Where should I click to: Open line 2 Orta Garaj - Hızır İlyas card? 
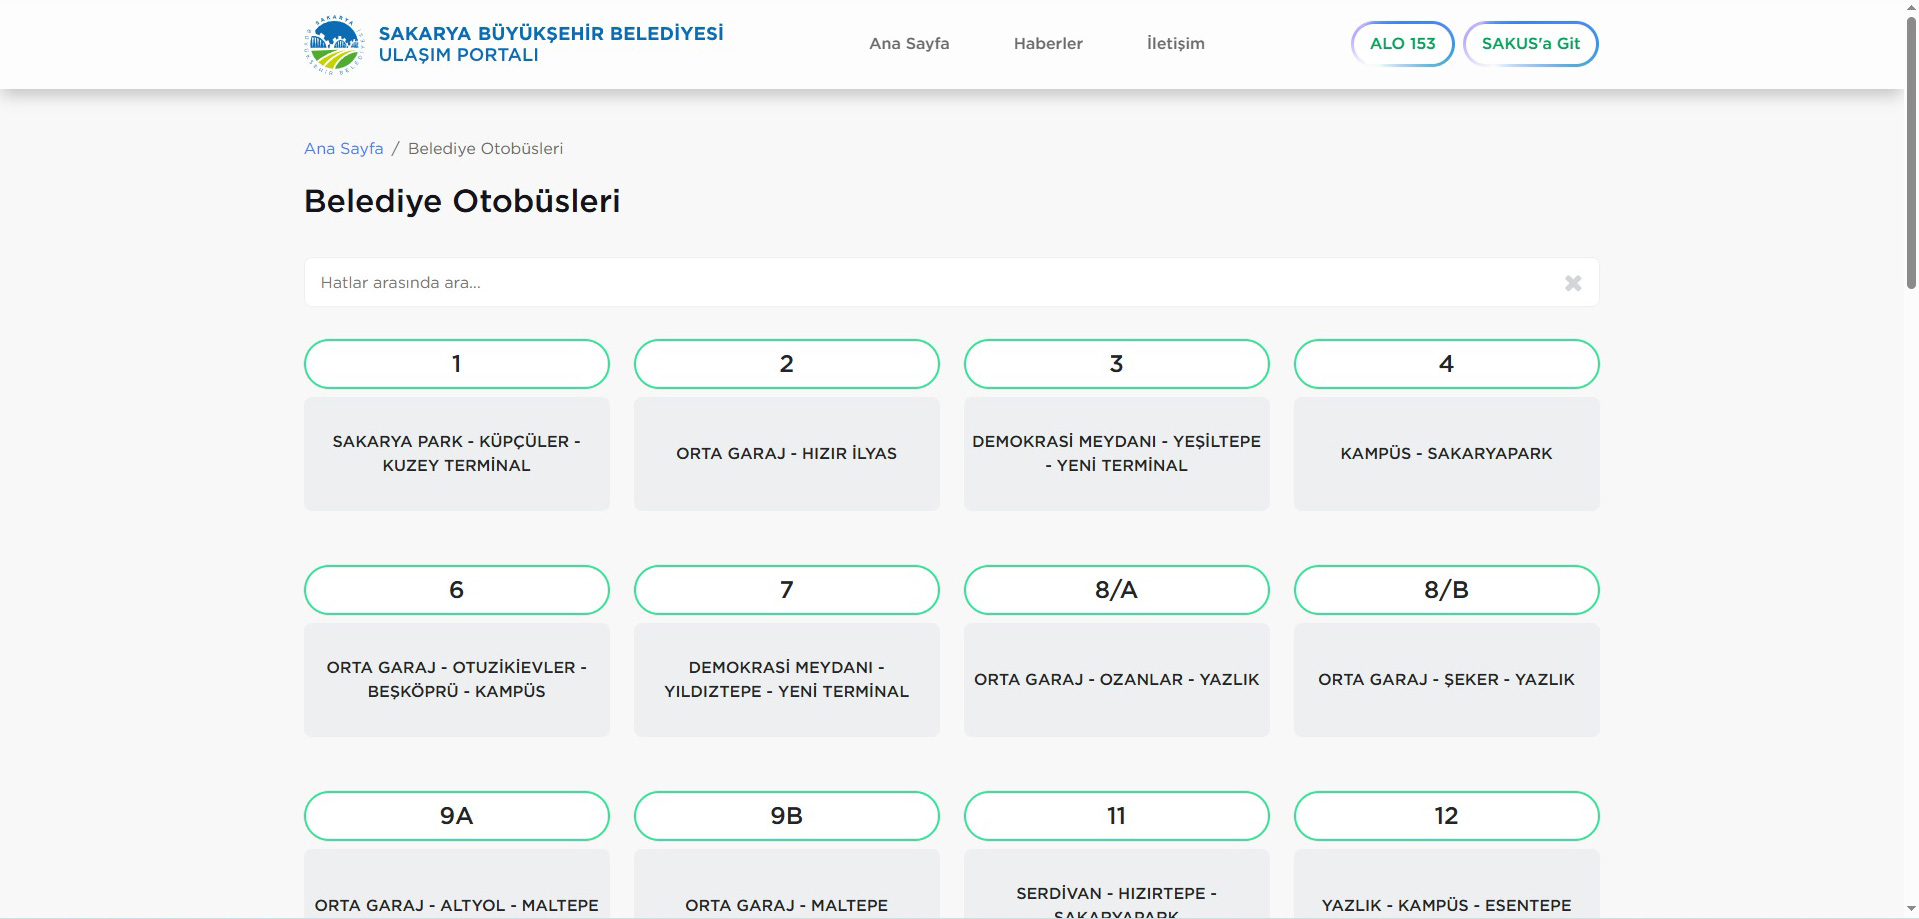[786, 454]
